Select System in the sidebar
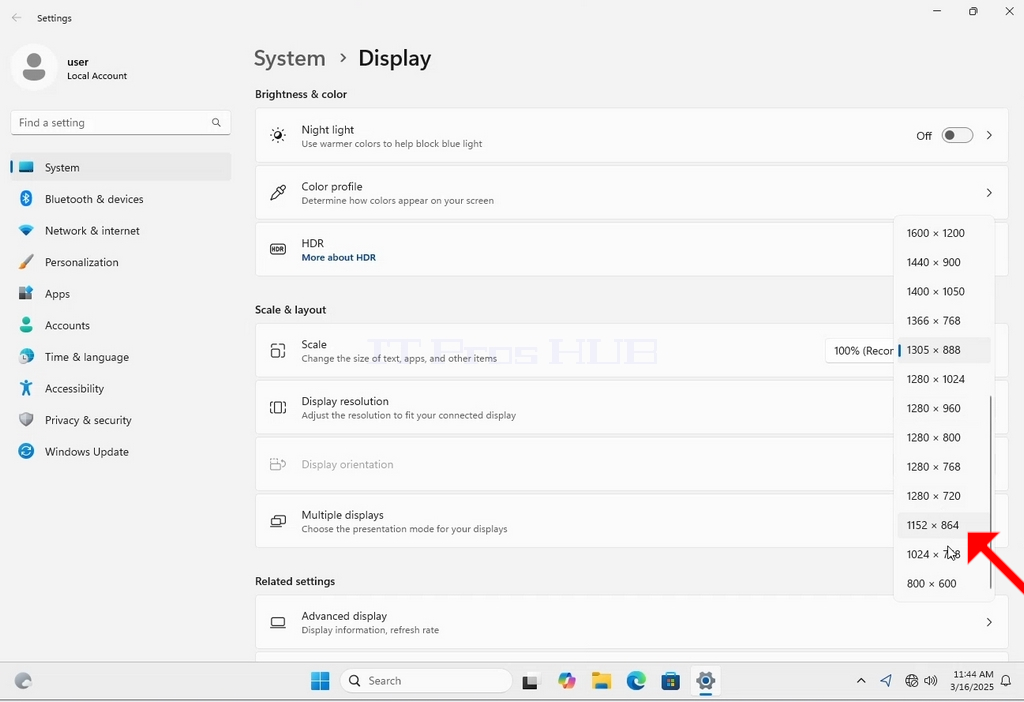The height and width of the screenshot is (702, 1024). [x=121, y=167]
